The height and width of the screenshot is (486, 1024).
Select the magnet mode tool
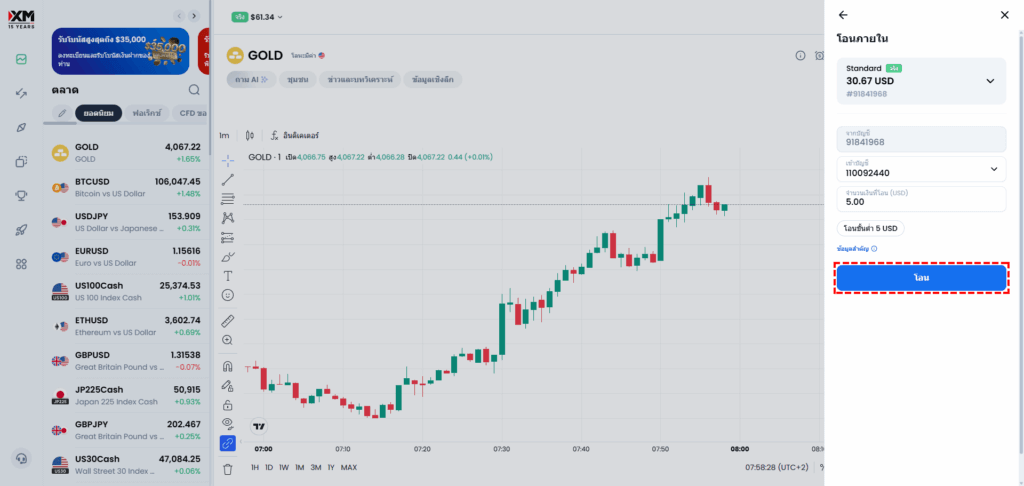point(228,366)
